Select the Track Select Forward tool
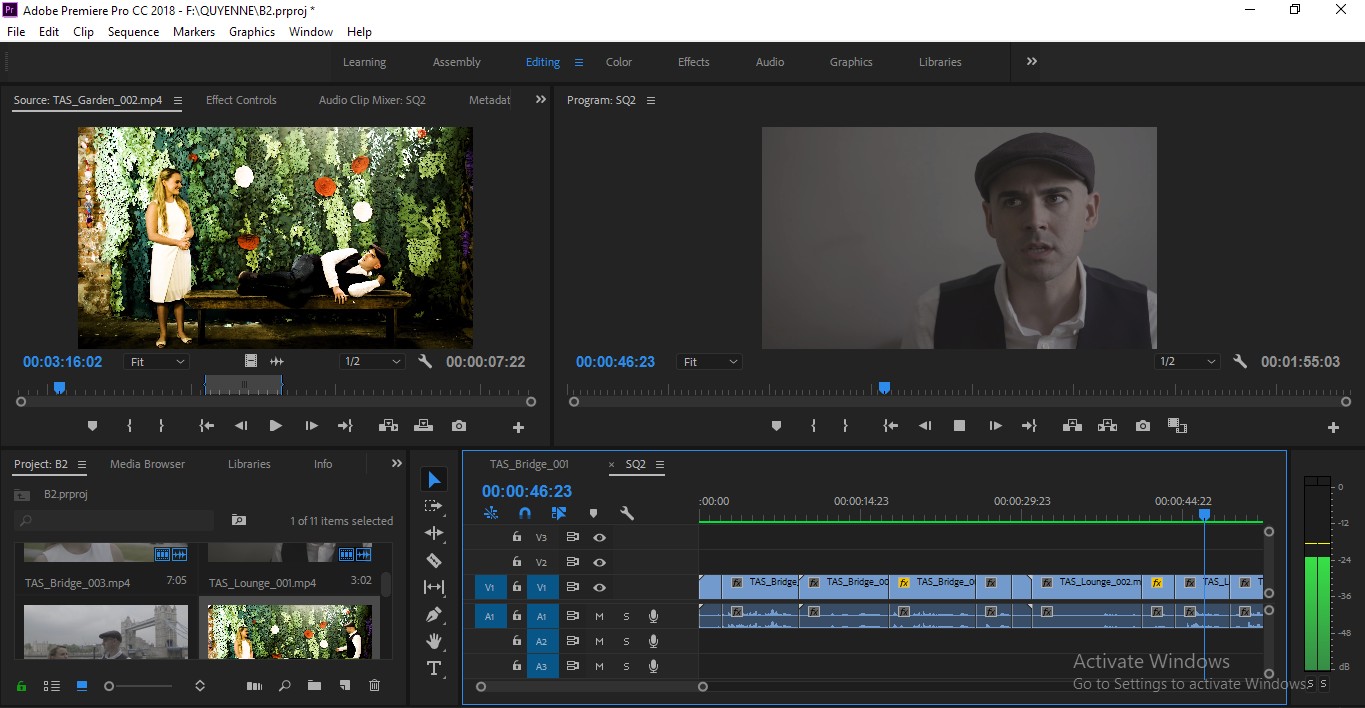 tap(434, 506)
